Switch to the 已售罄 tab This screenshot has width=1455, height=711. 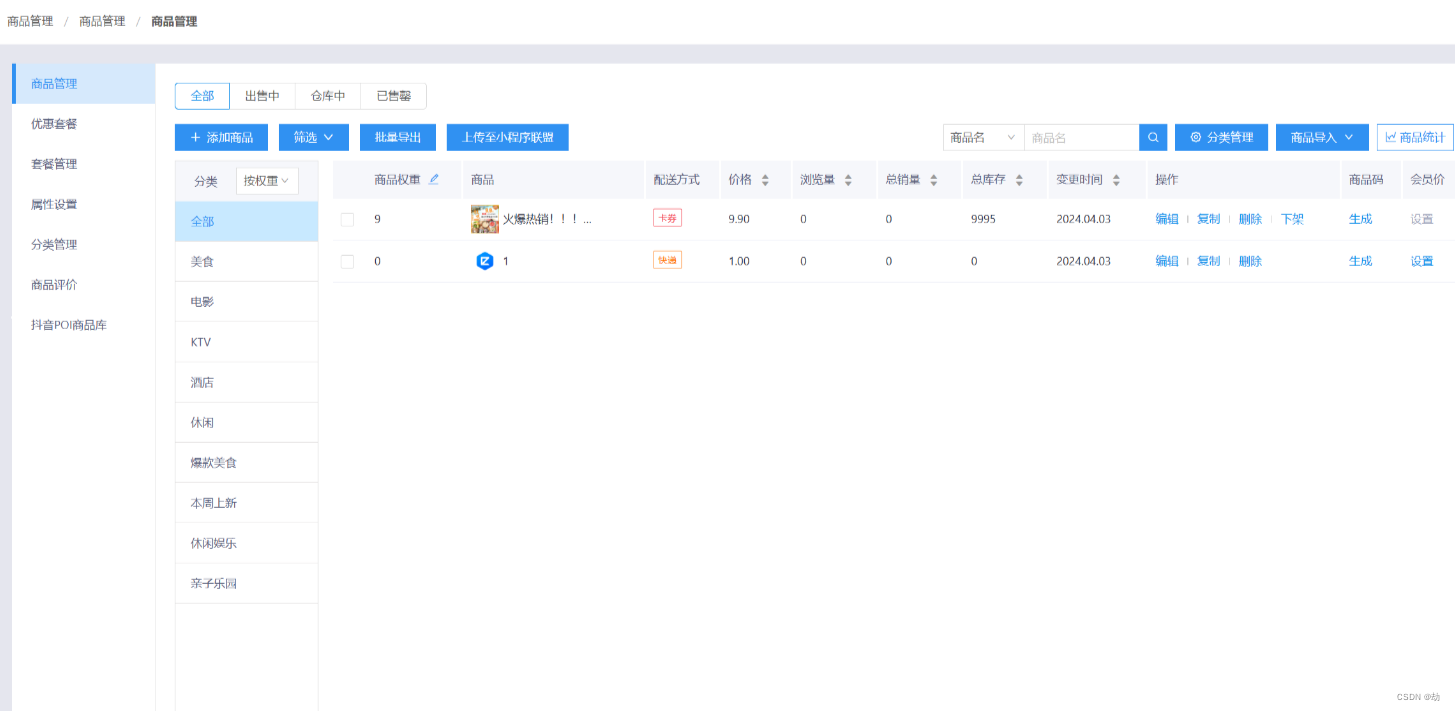393,96
